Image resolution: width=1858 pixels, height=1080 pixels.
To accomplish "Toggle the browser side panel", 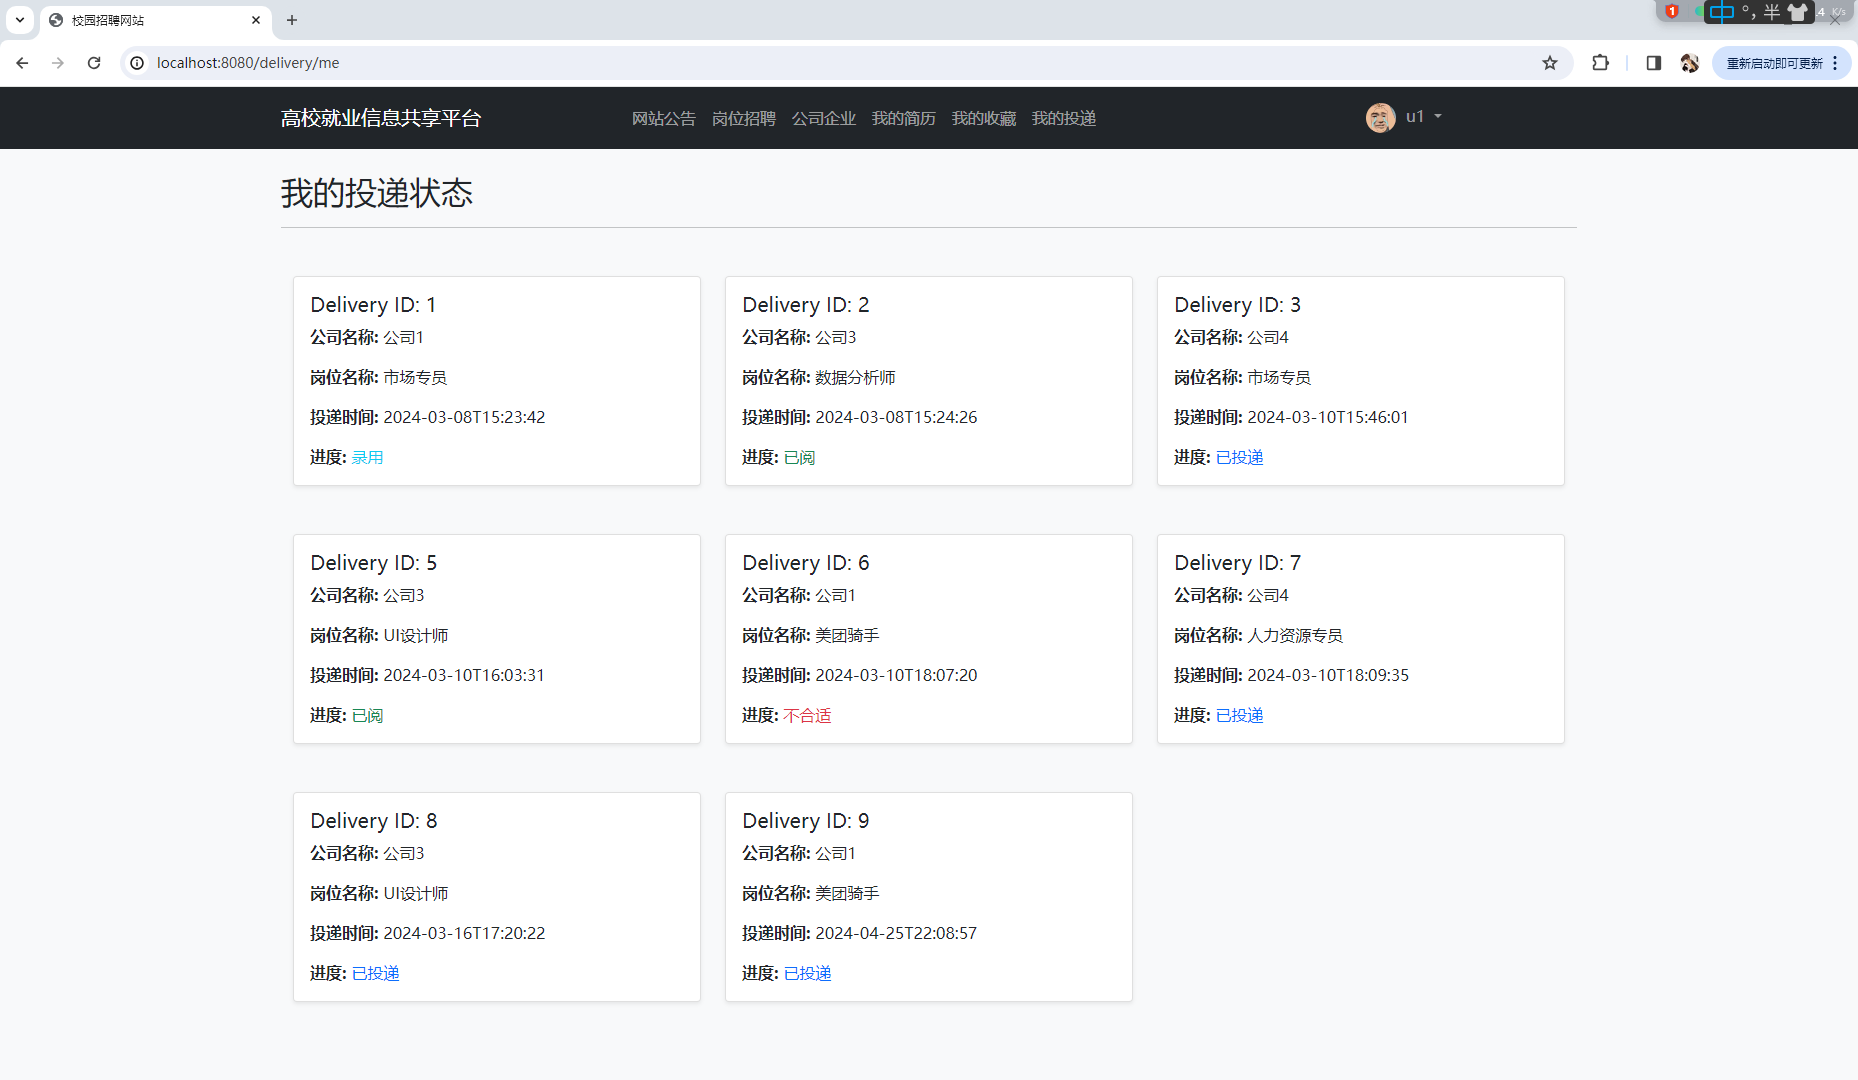I will [x=1654, y=63].
